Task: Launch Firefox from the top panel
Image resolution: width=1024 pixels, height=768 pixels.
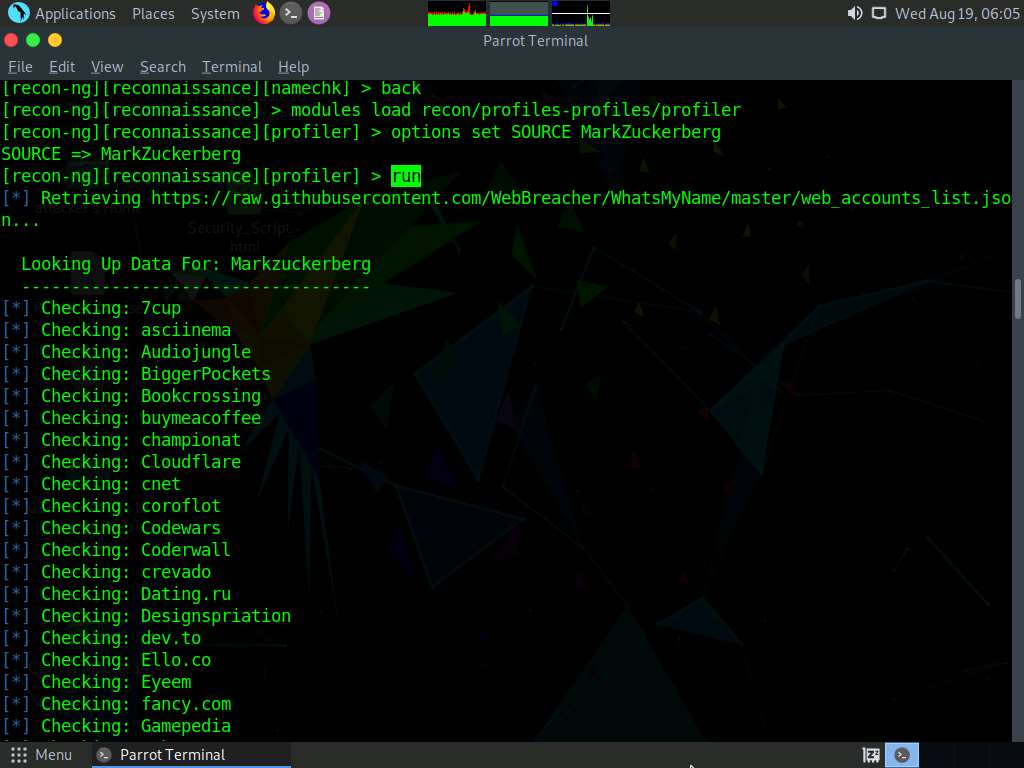Action: click(x=264, y=13)
